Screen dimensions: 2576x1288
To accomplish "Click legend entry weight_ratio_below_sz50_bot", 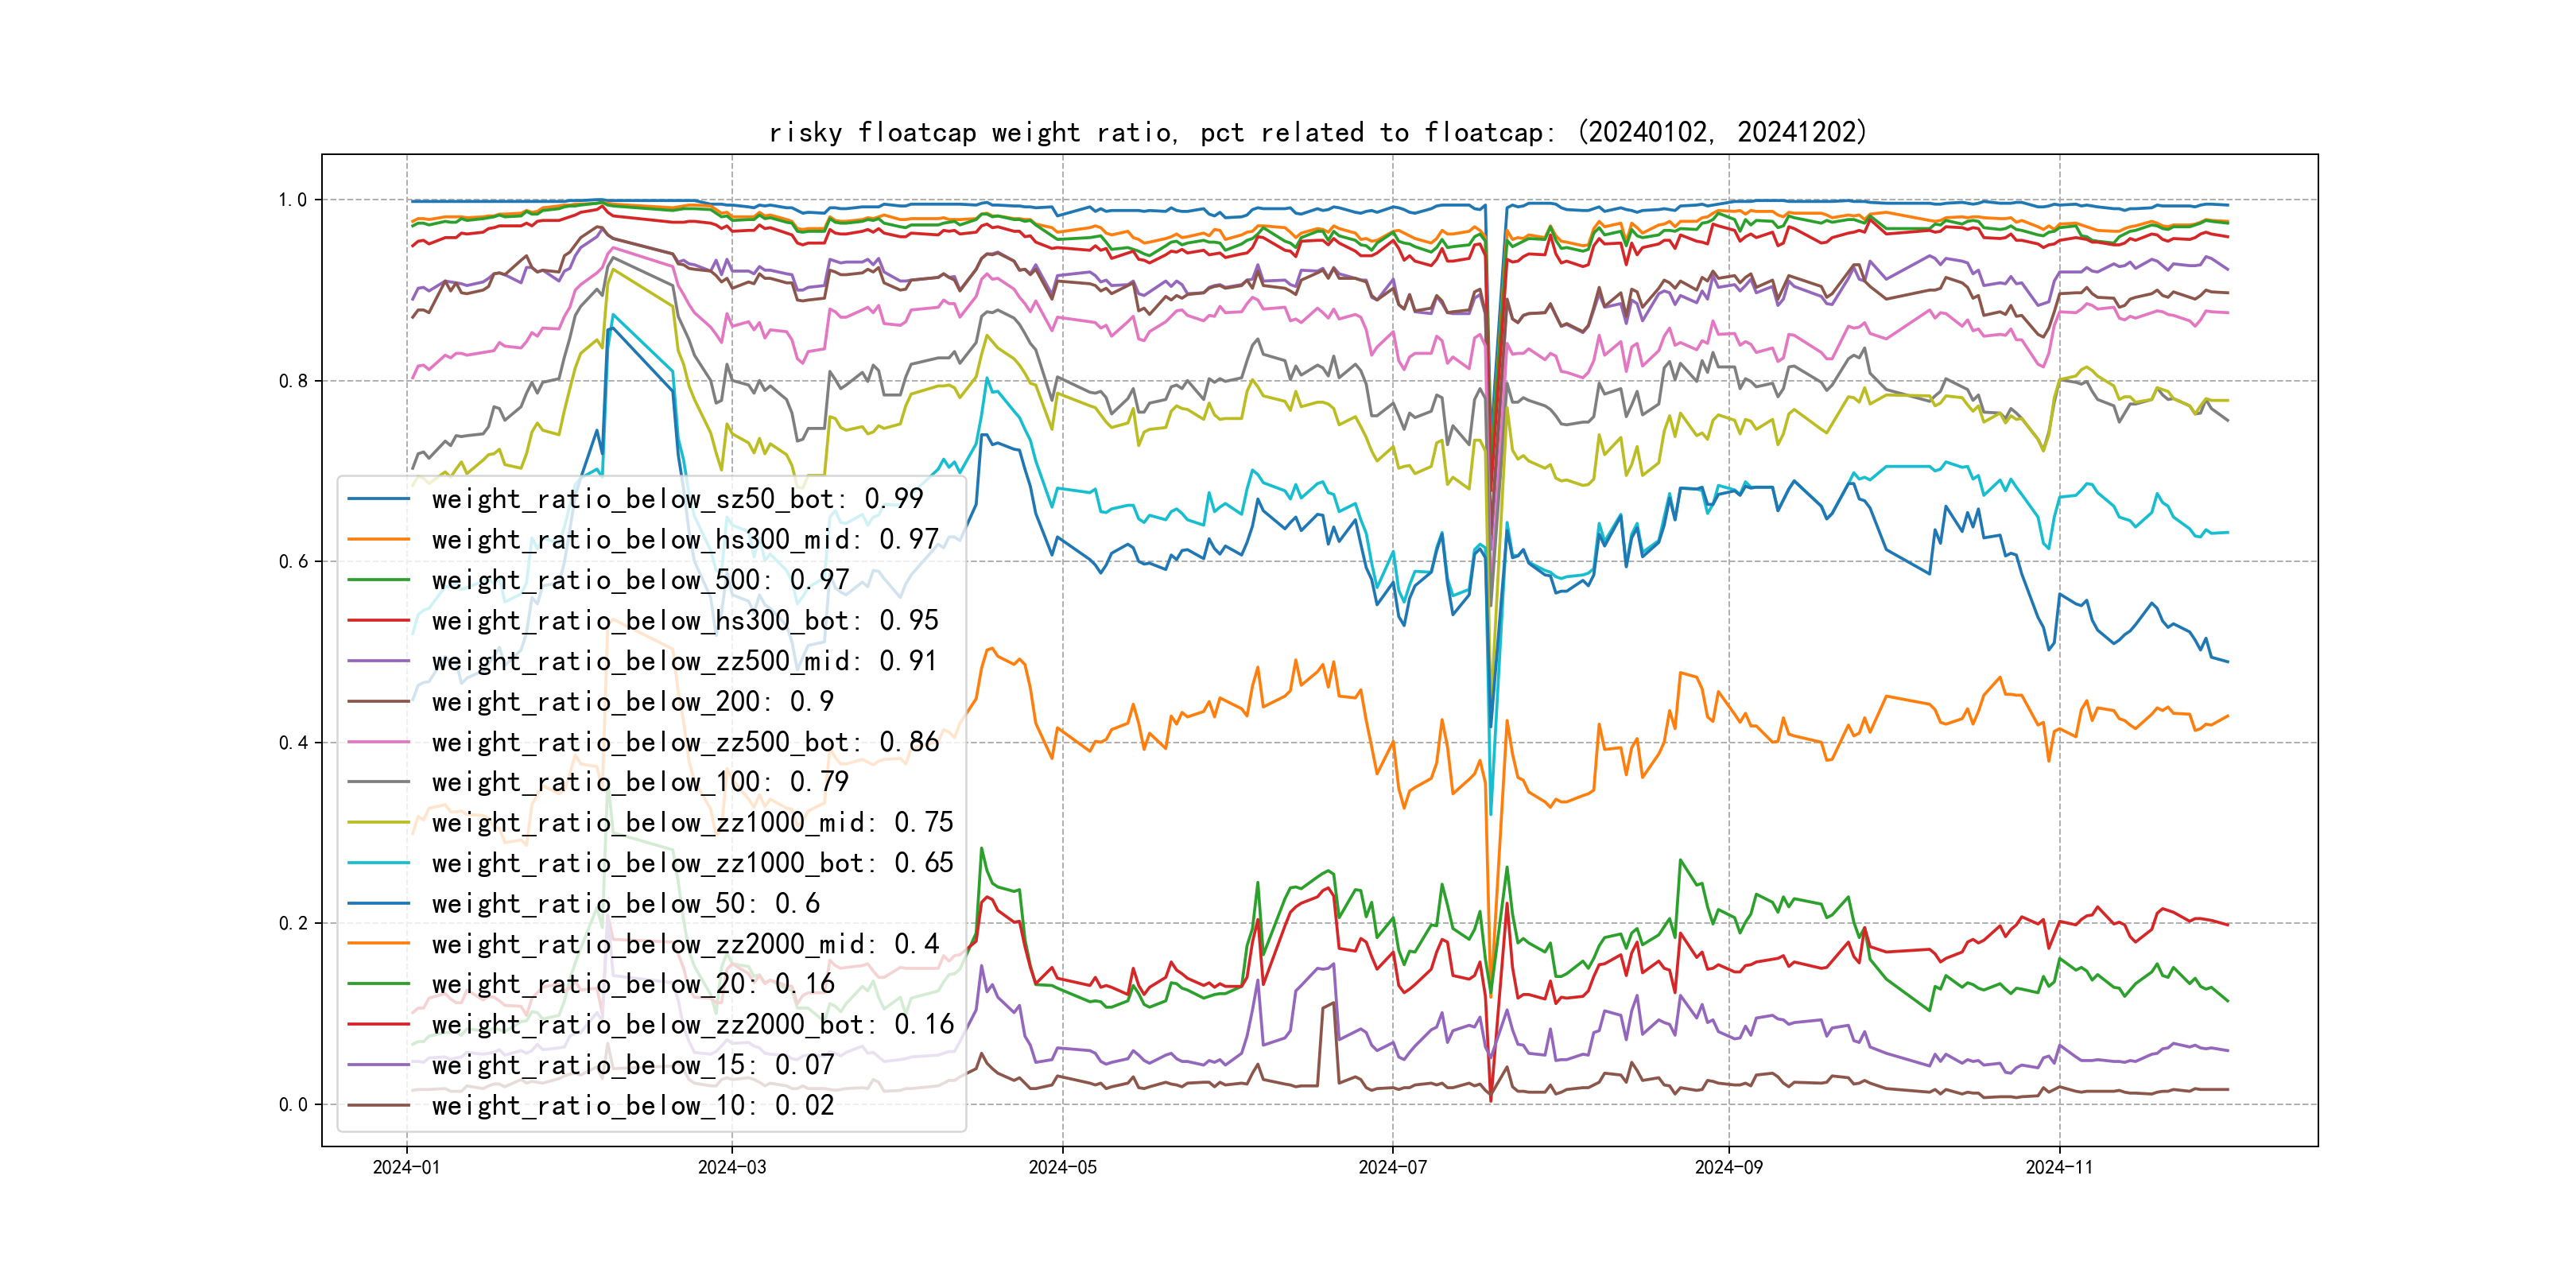I will [677, 499].
